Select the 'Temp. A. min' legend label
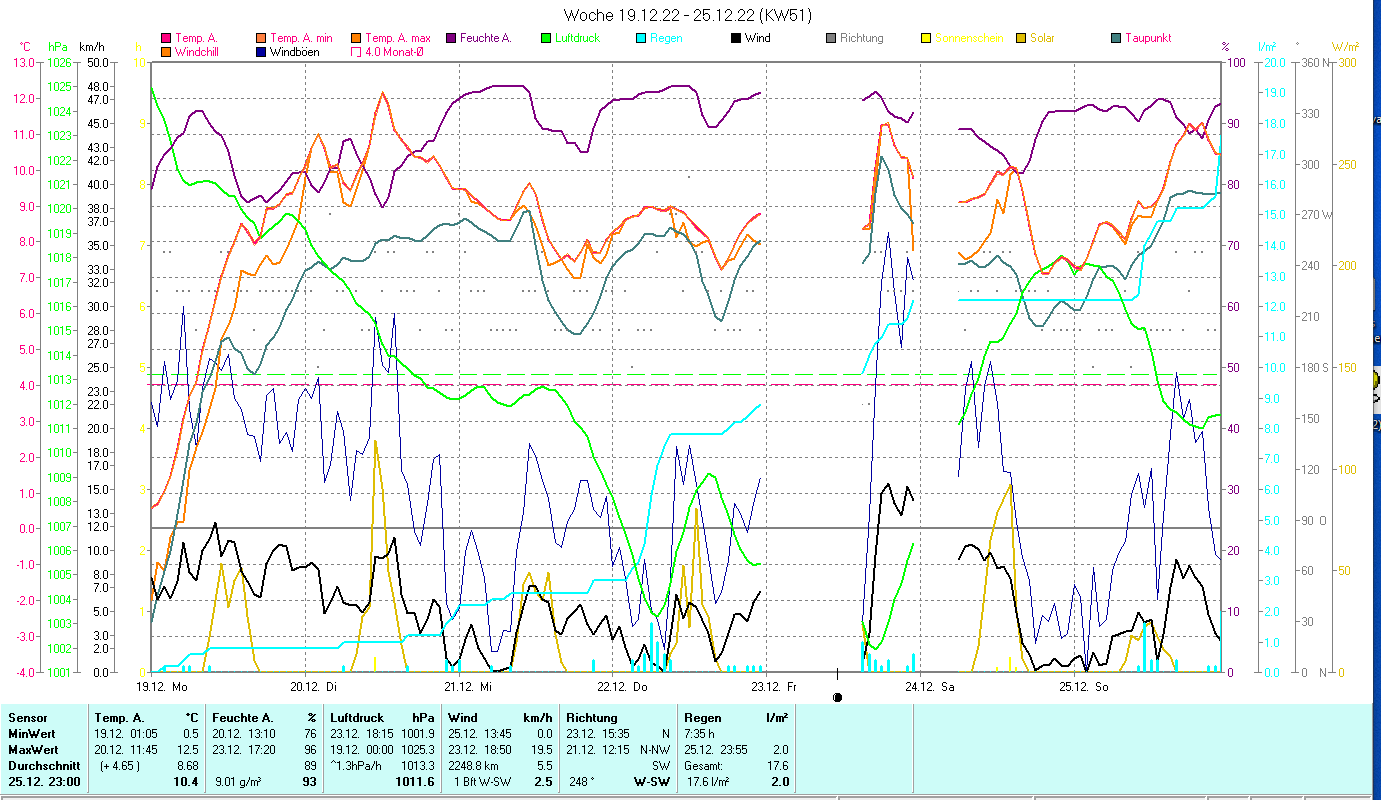 (x=302, y=38)
